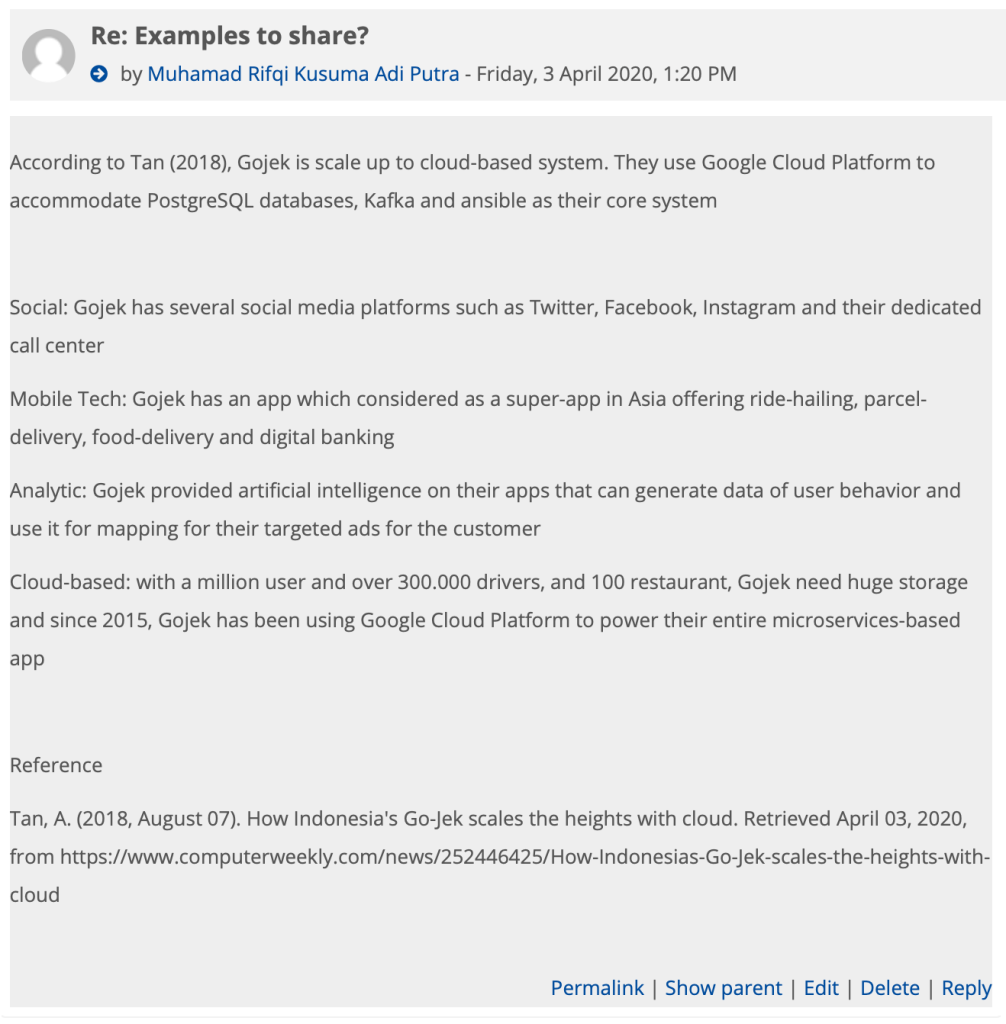Click the "call center" text line
Viewport: 1006px width, 1024px height.
tap(57, 346)
